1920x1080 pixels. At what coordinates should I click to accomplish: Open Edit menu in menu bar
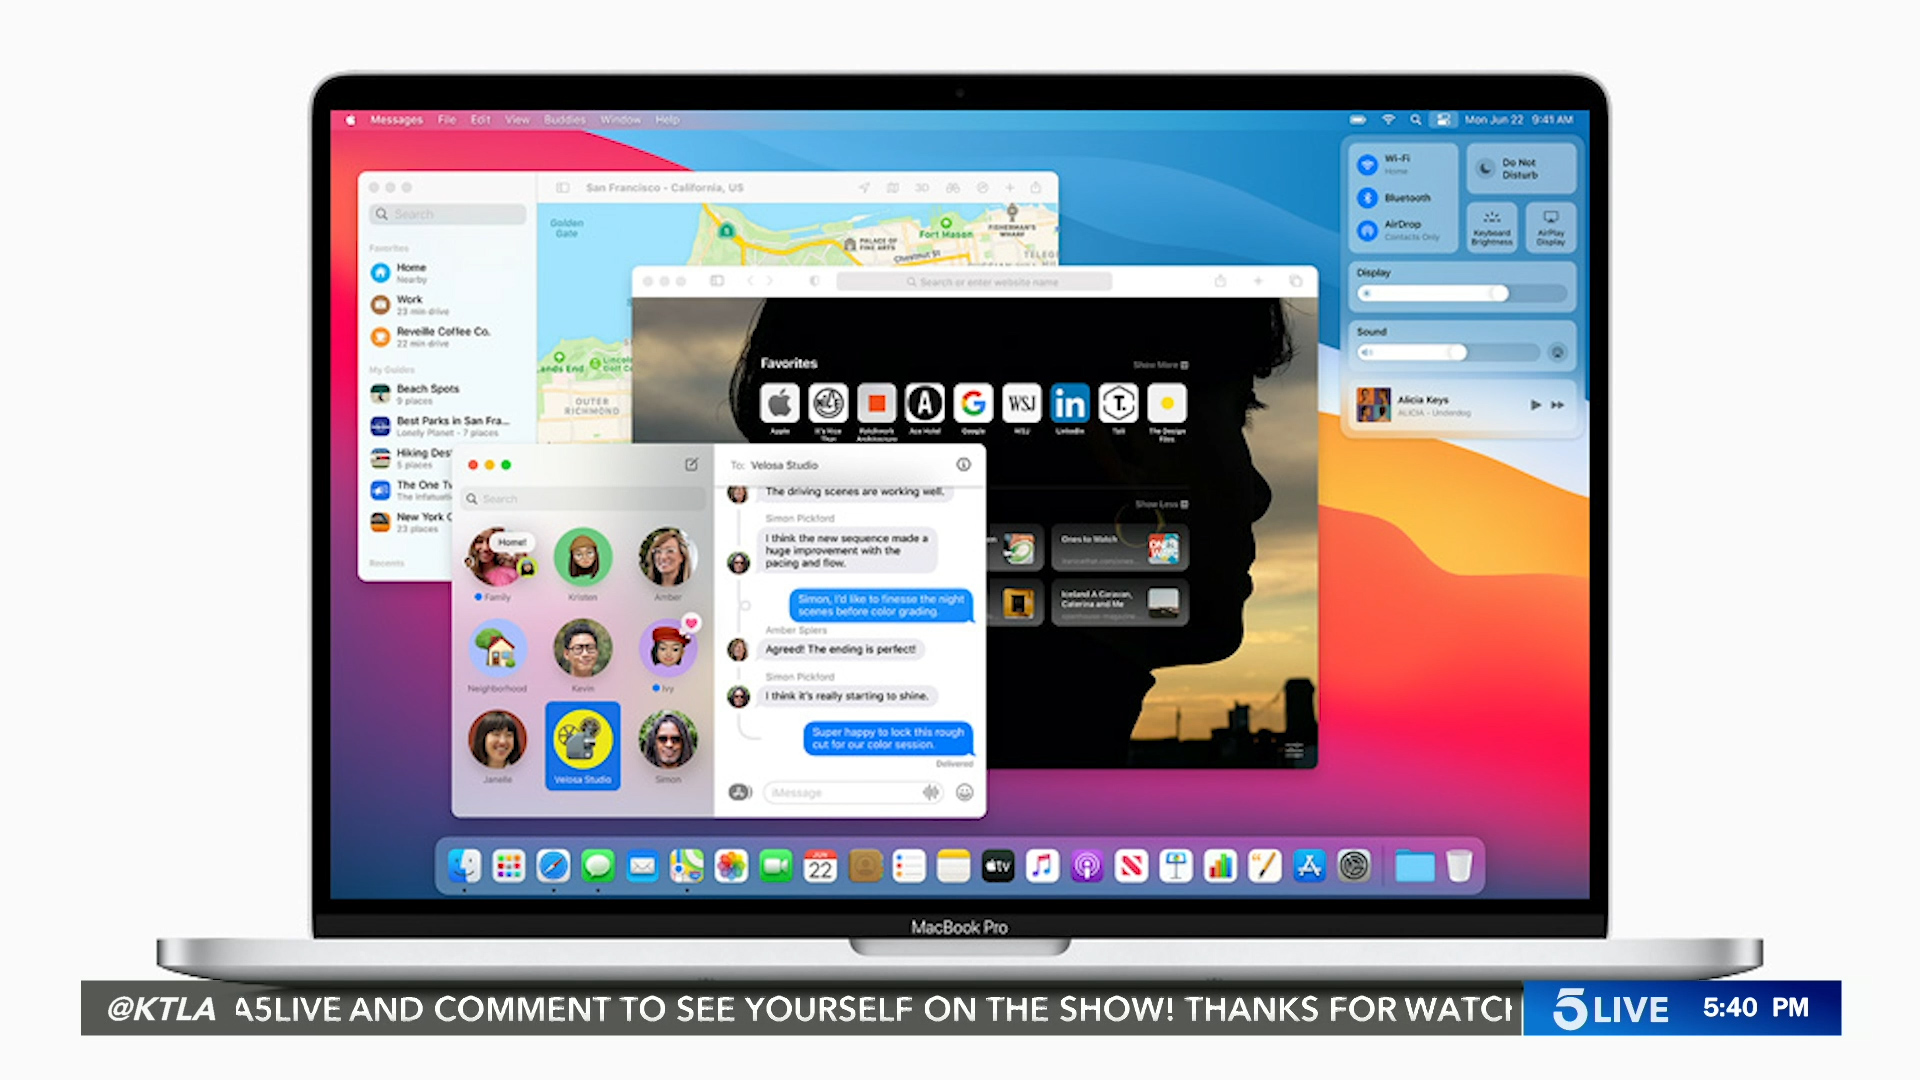point(480,120)
